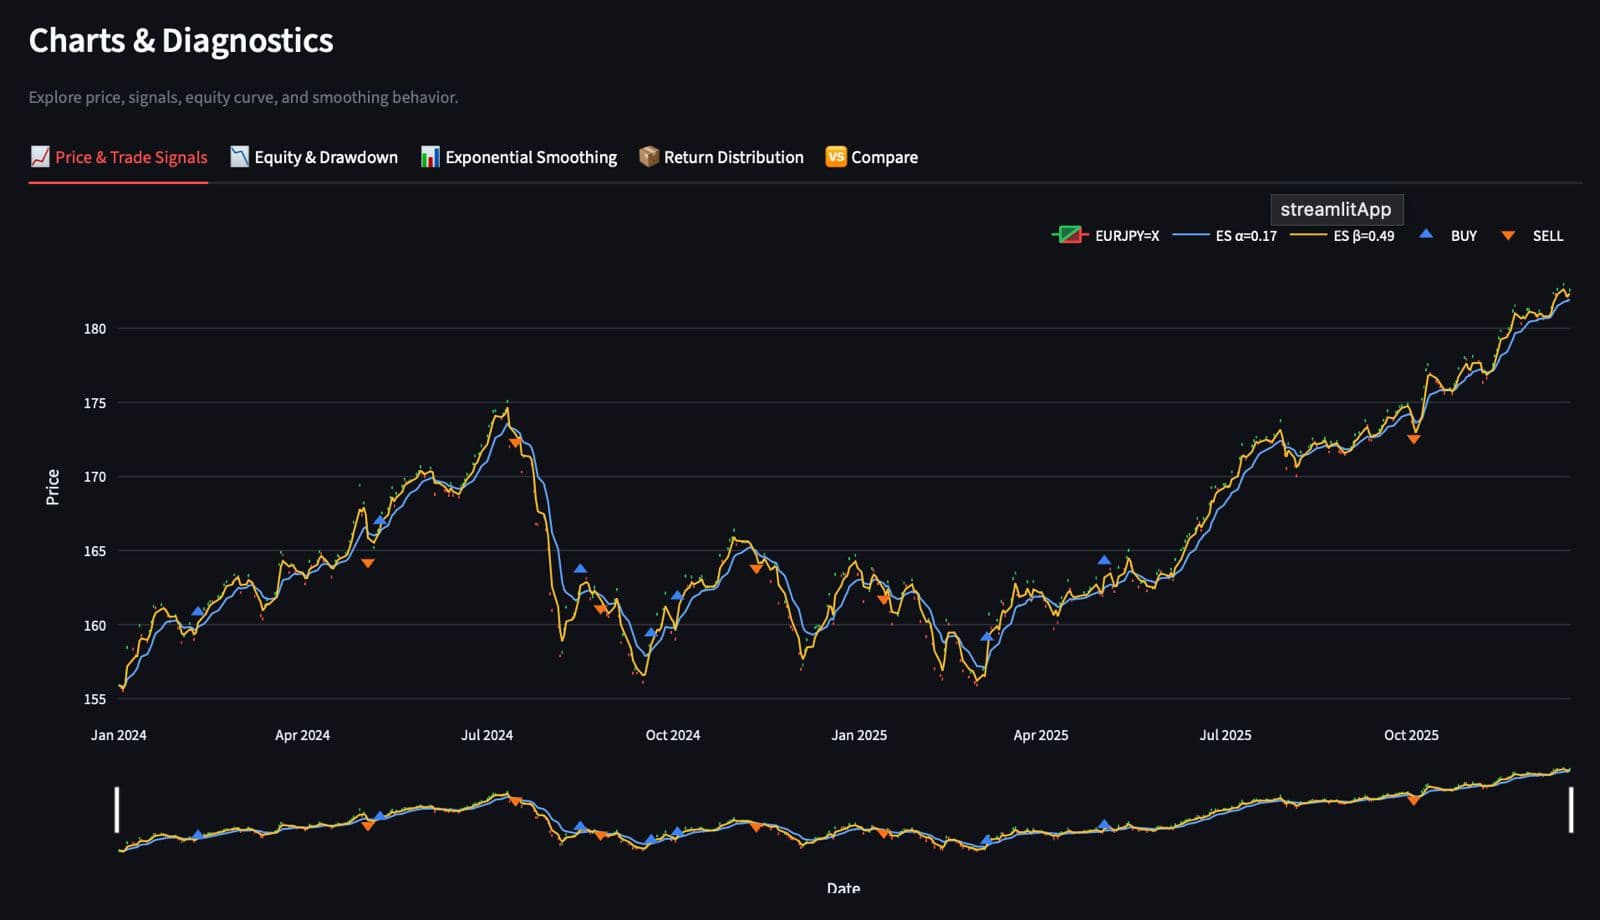Click the right handle of the range slider
Viewport: 1600px width, 920px height.
click(x=1570, y=809)
